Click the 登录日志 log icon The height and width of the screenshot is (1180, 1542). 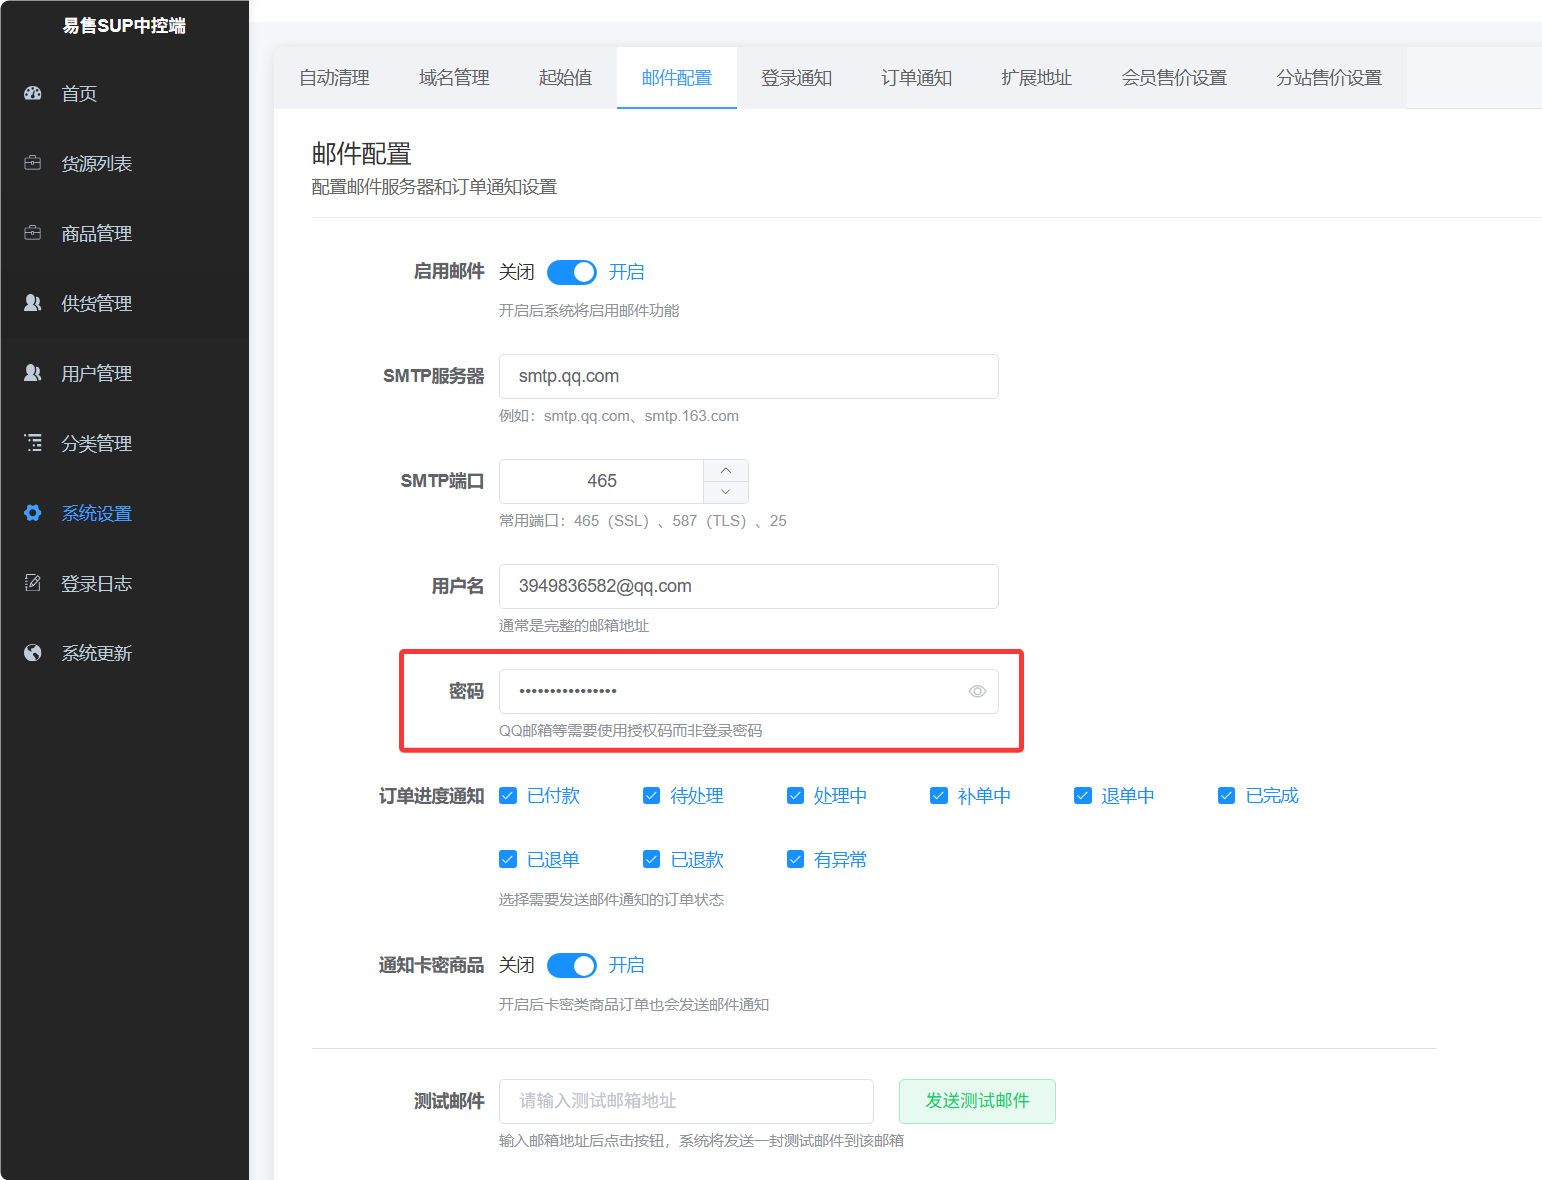(x=33, y=583)
